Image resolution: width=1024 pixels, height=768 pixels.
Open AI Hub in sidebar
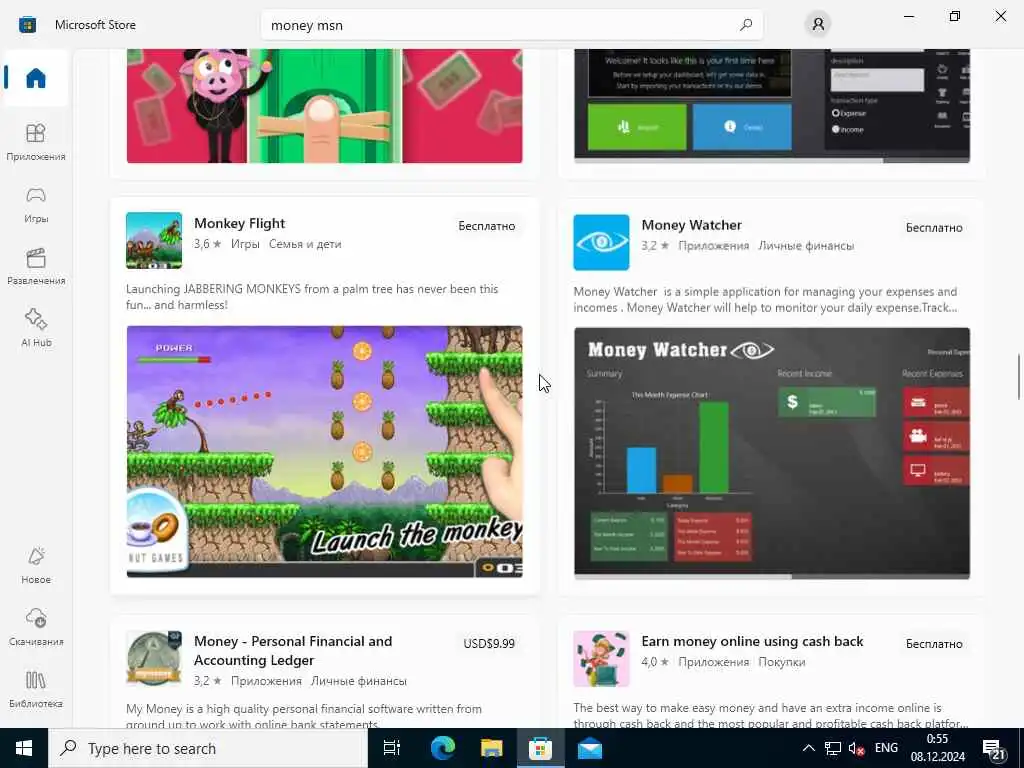tap(36, 328)
